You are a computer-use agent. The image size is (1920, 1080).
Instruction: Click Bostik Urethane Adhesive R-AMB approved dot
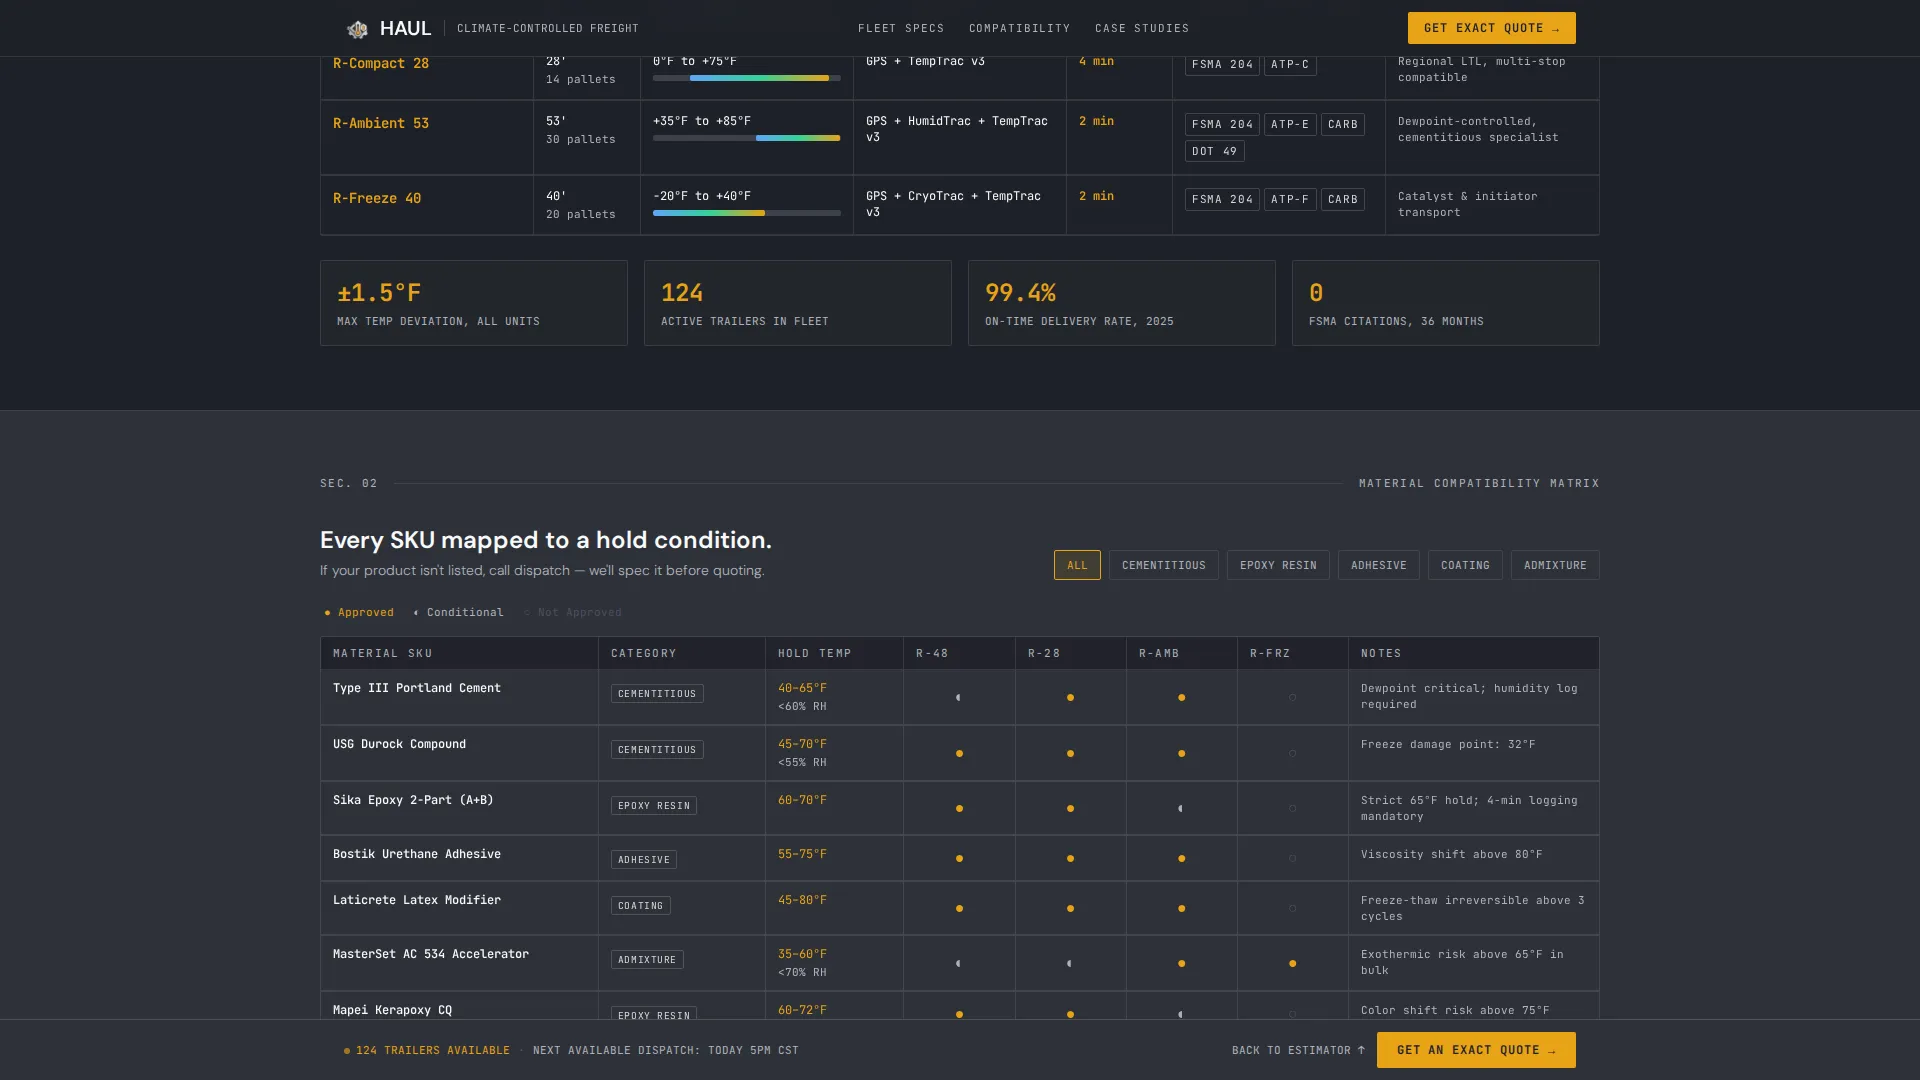(1181, 858)
